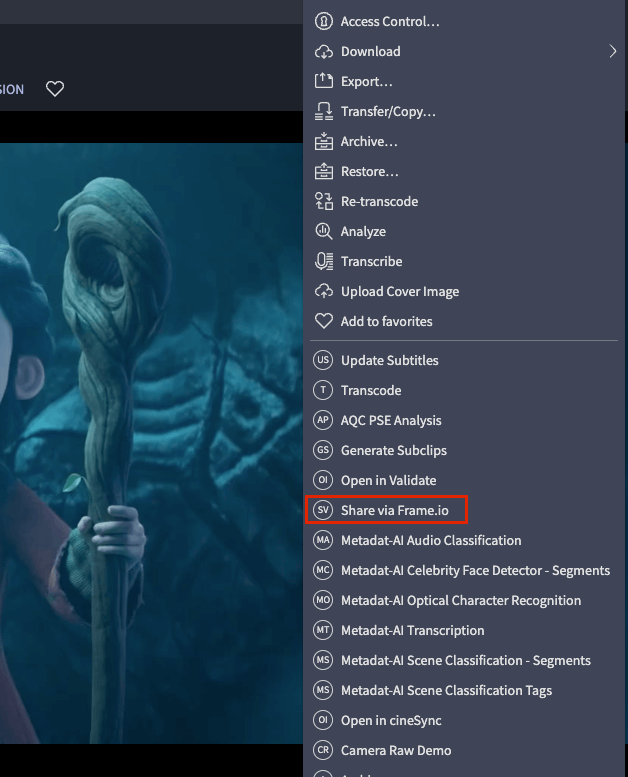Viewport: 628px width, 777px height.
Task: Choose Upload Cover Image entry
Action: tap(464, 291)
